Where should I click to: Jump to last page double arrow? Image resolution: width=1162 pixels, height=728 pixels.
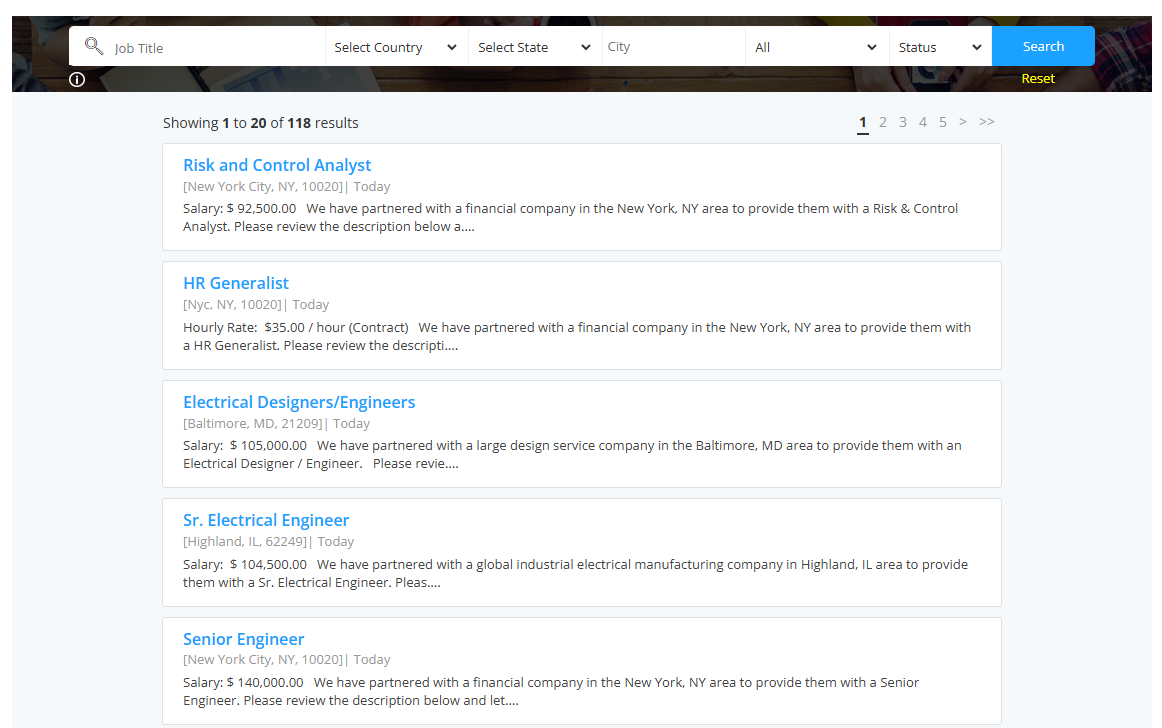[x=986, y=122]
